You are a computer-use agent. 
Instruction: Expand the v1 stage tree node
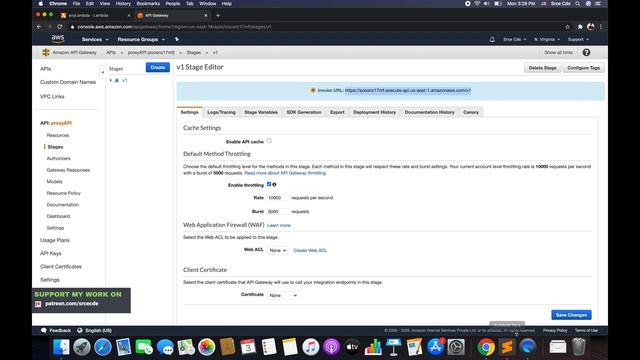point(111,80)
